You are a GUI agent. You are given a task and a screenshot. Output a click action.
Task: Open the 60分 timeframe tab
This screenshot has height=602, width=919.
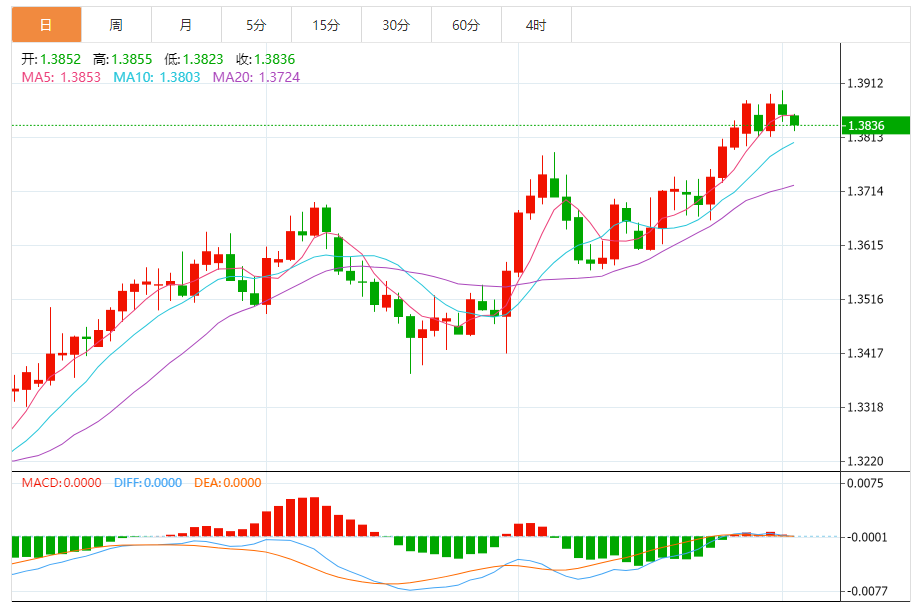[466, 25]
